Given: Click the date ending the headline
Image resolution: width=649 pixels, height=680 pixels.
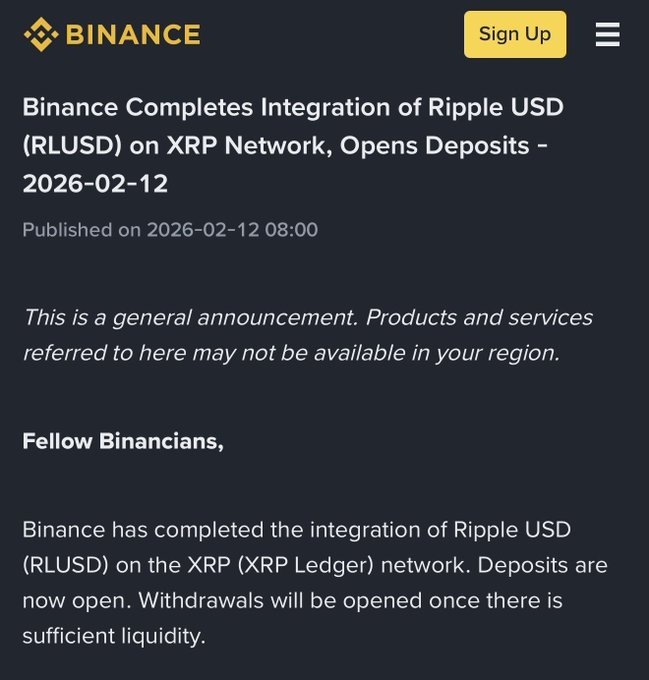Looking at the screenshot, I should pos(95,184).
